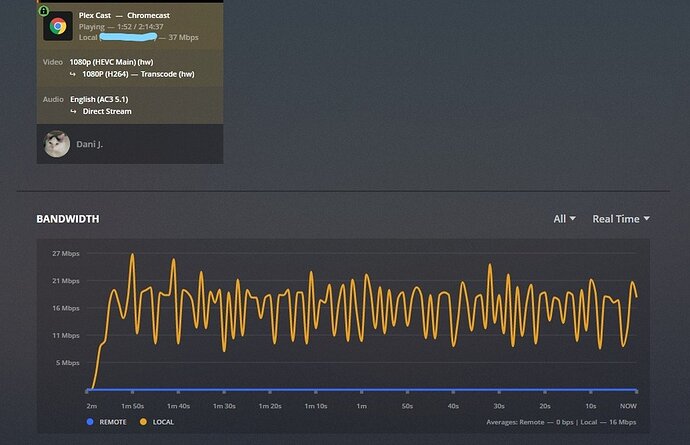Click the 1m 20s time axis label
The image size is (690, 445).
[270, 406]
